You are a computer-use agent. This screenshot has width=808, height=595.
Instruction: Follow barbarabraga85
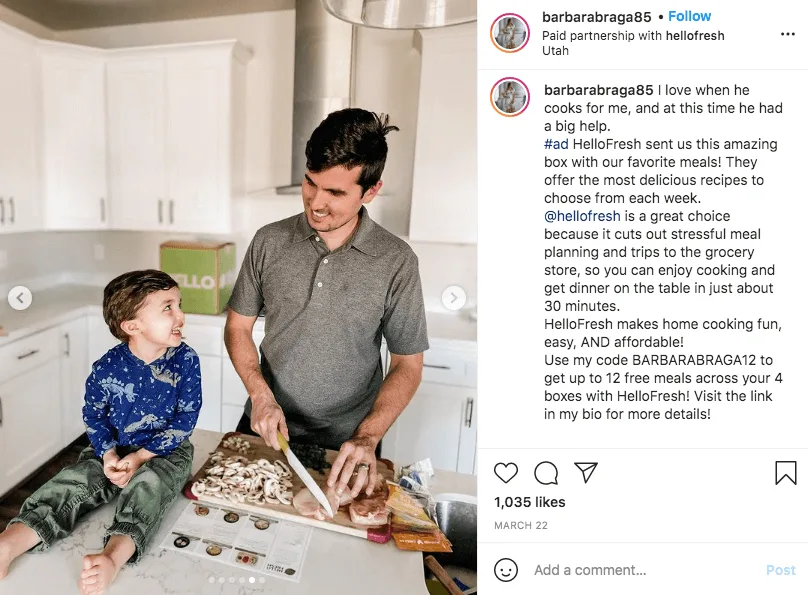pyautogui.click(x=689, y=16)
